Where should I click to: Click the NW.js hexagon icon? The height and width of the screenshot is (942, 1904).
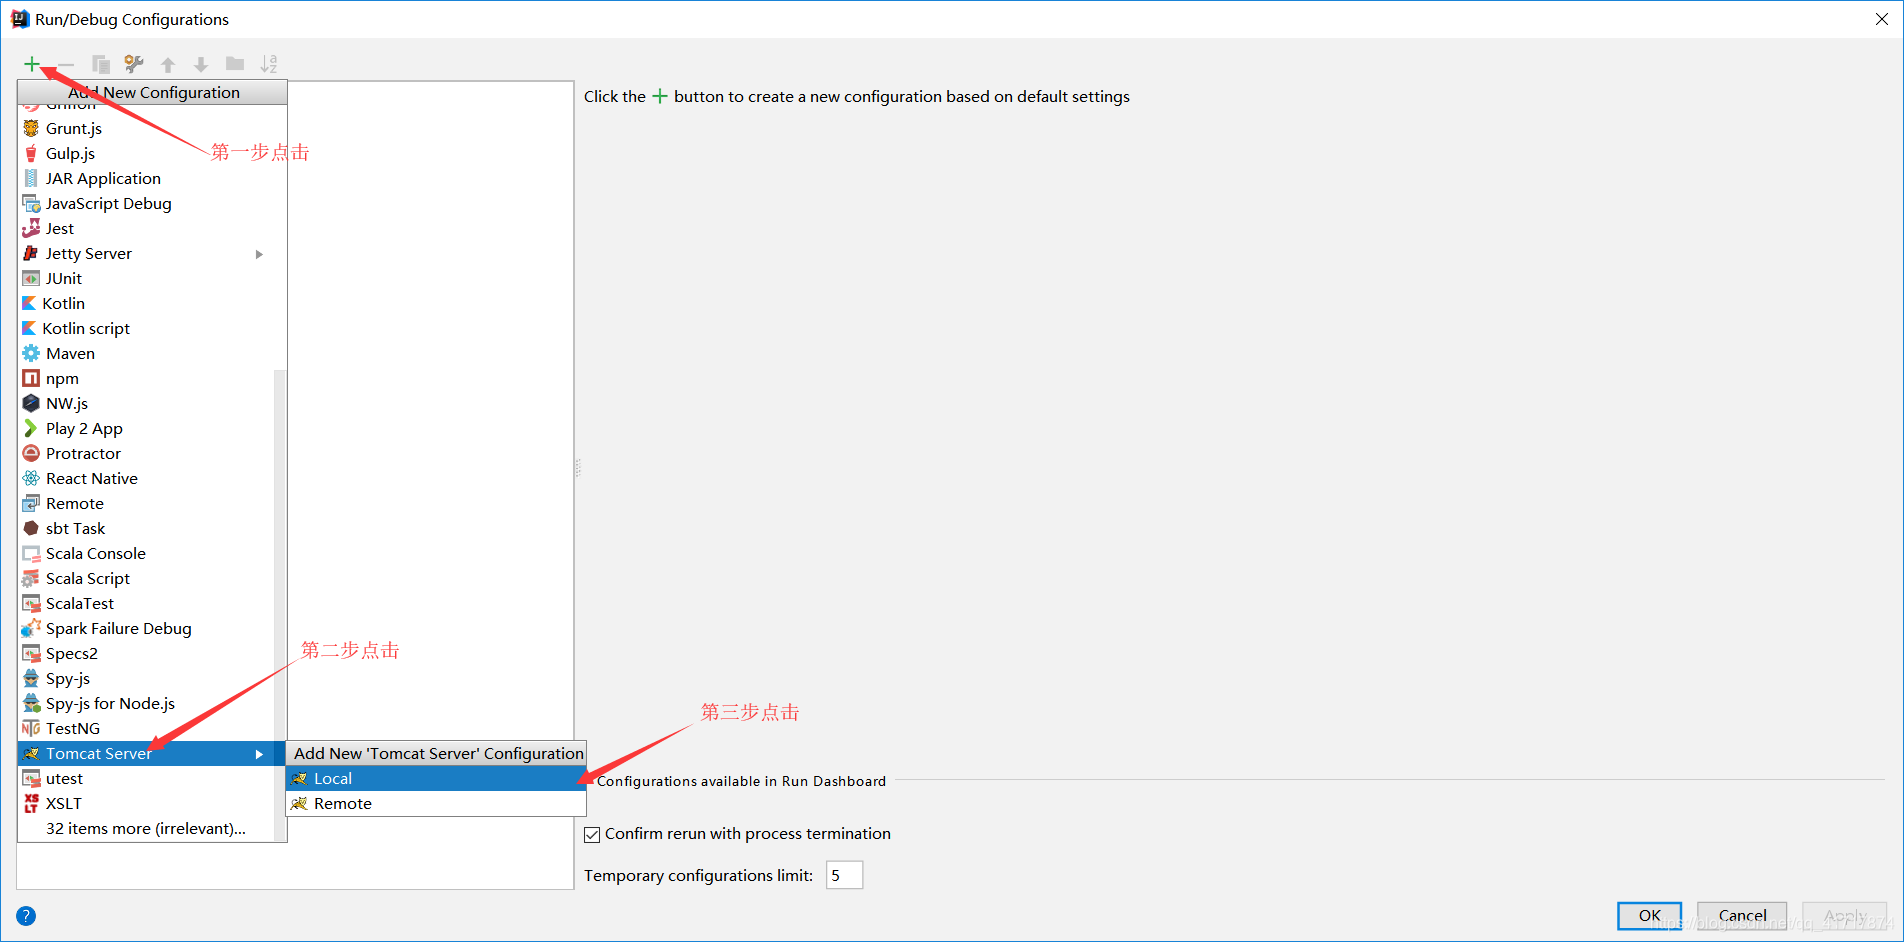point(31,403)
